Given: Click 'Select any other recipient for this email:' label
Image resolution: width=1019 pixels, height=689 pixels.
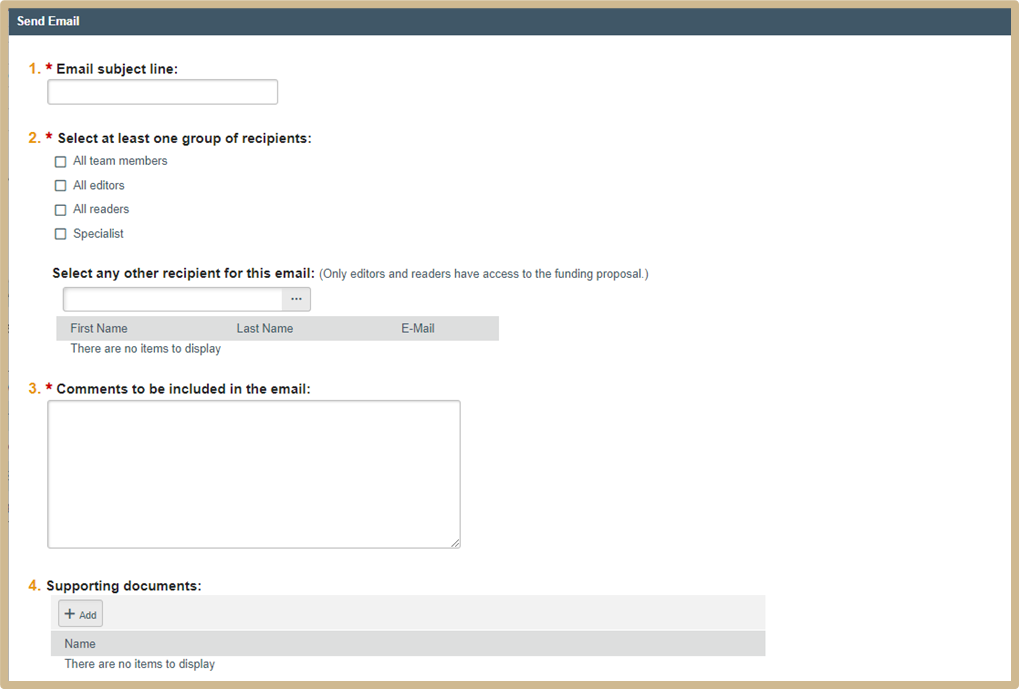Looking at the screenshot, I should (183, 273).
